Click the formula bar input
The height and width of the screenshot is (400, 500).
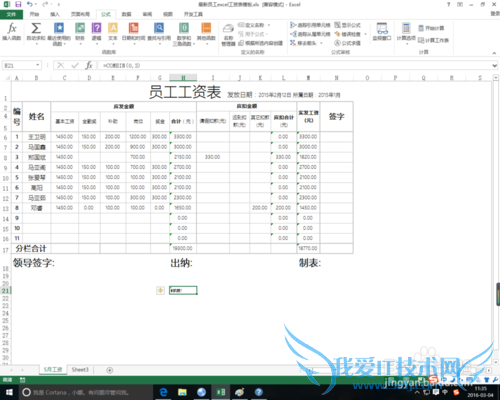point(295,65)
